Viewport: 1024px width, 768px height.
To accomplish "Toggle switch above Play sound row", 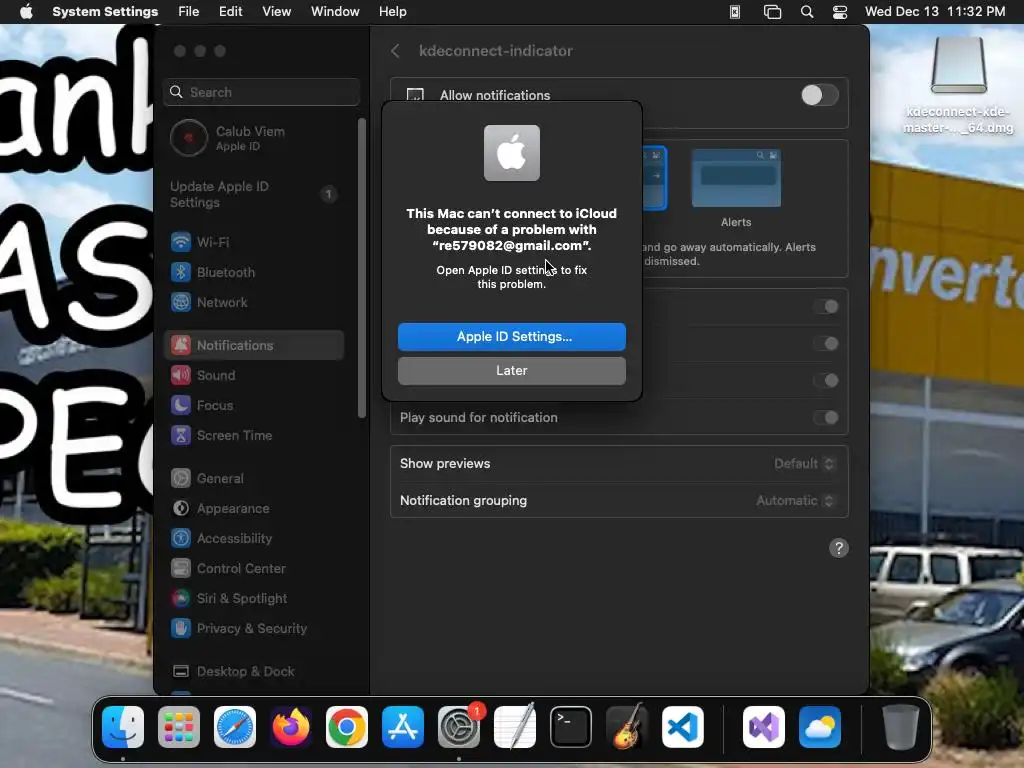I will [x=826, y=381].
